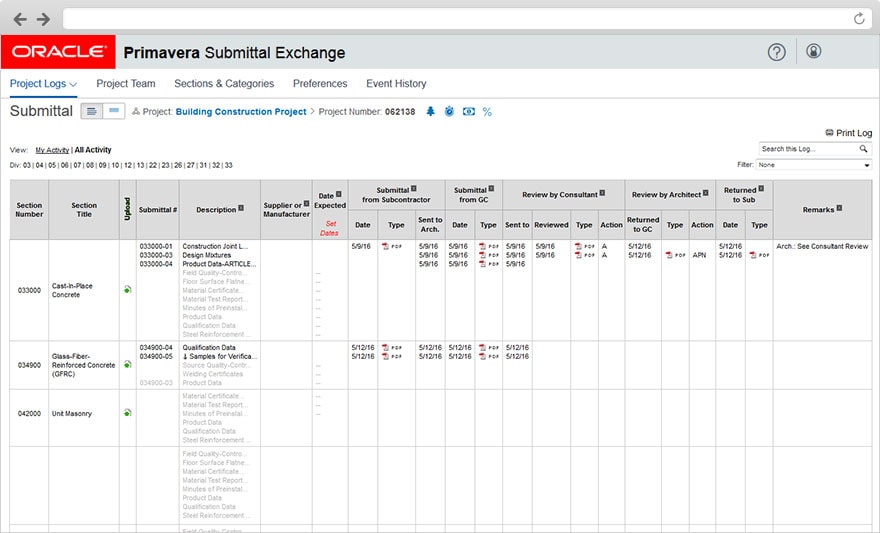Click info icon on Submittal from GC header
The width and height of the screenshot is (880, 533).
point(491,189)
